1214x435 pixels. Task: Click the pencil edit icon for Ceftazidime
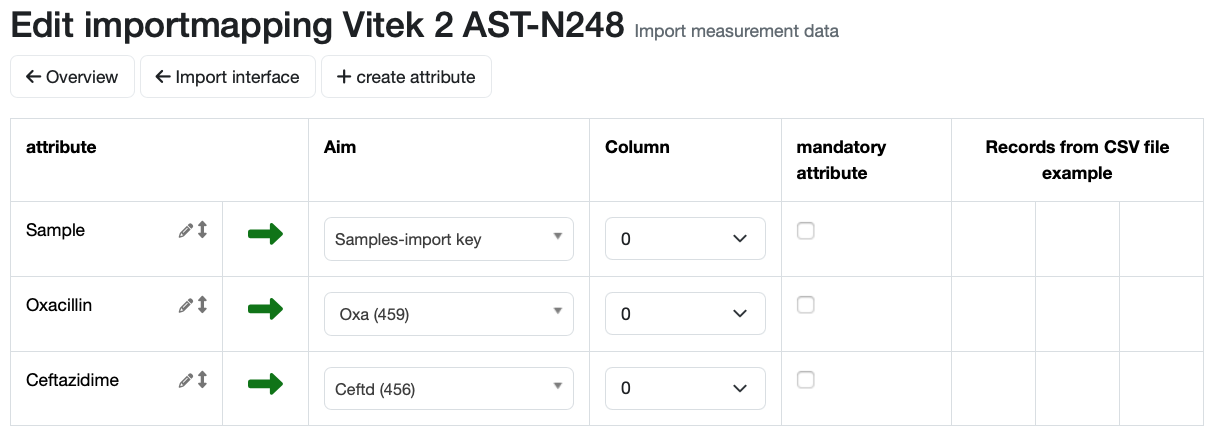(185, 381)
